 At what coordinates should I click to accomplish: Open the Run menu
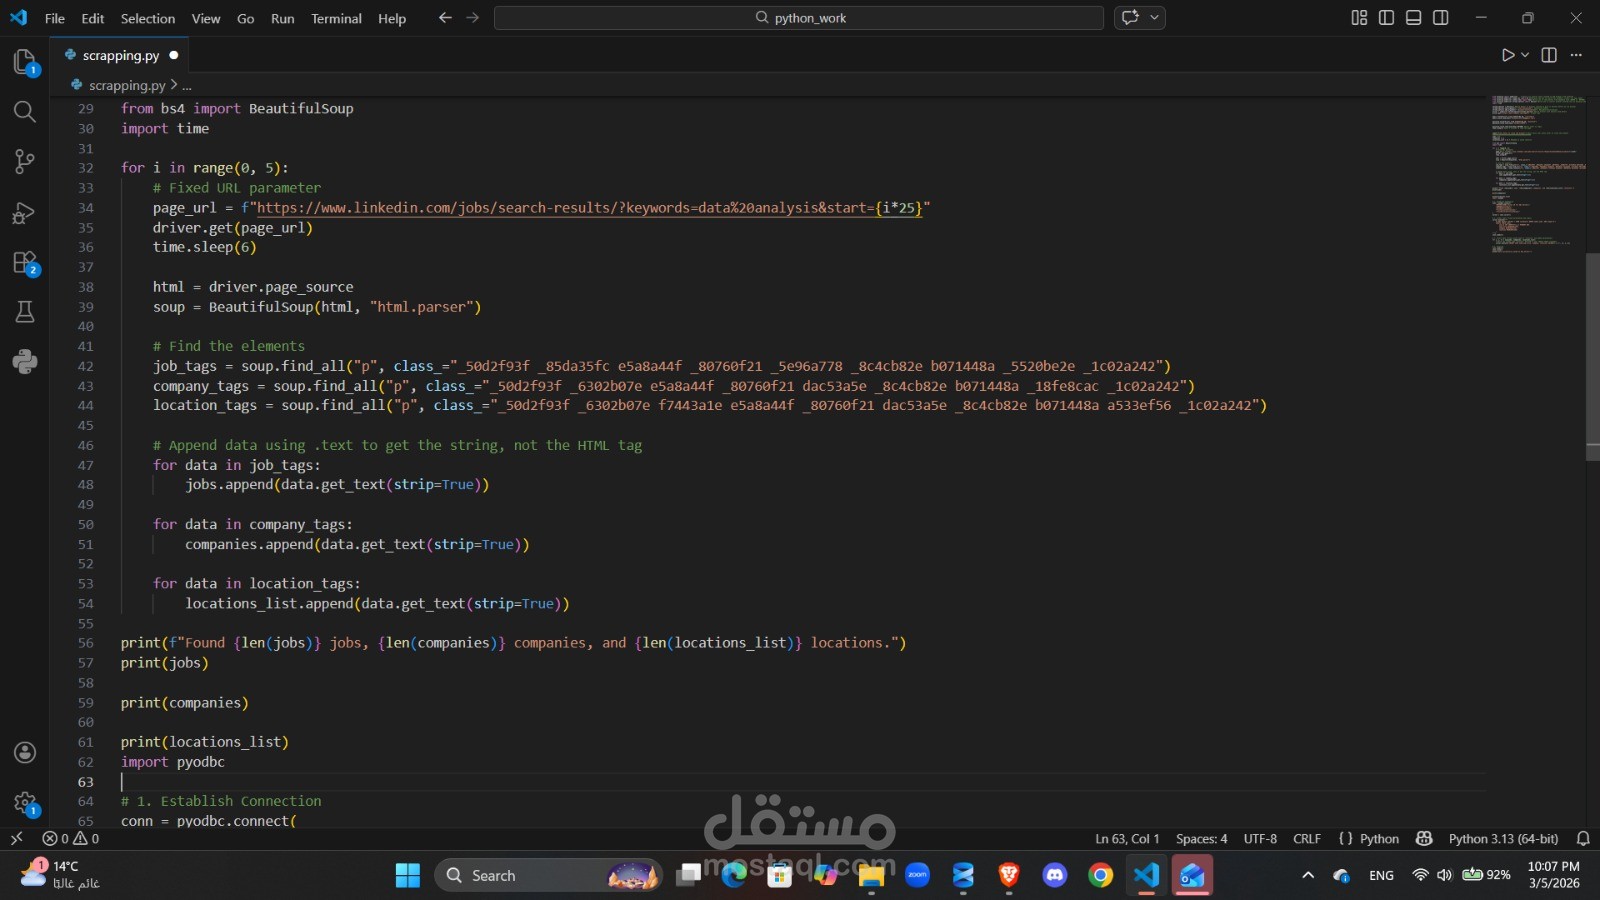[x=283, y=18]
